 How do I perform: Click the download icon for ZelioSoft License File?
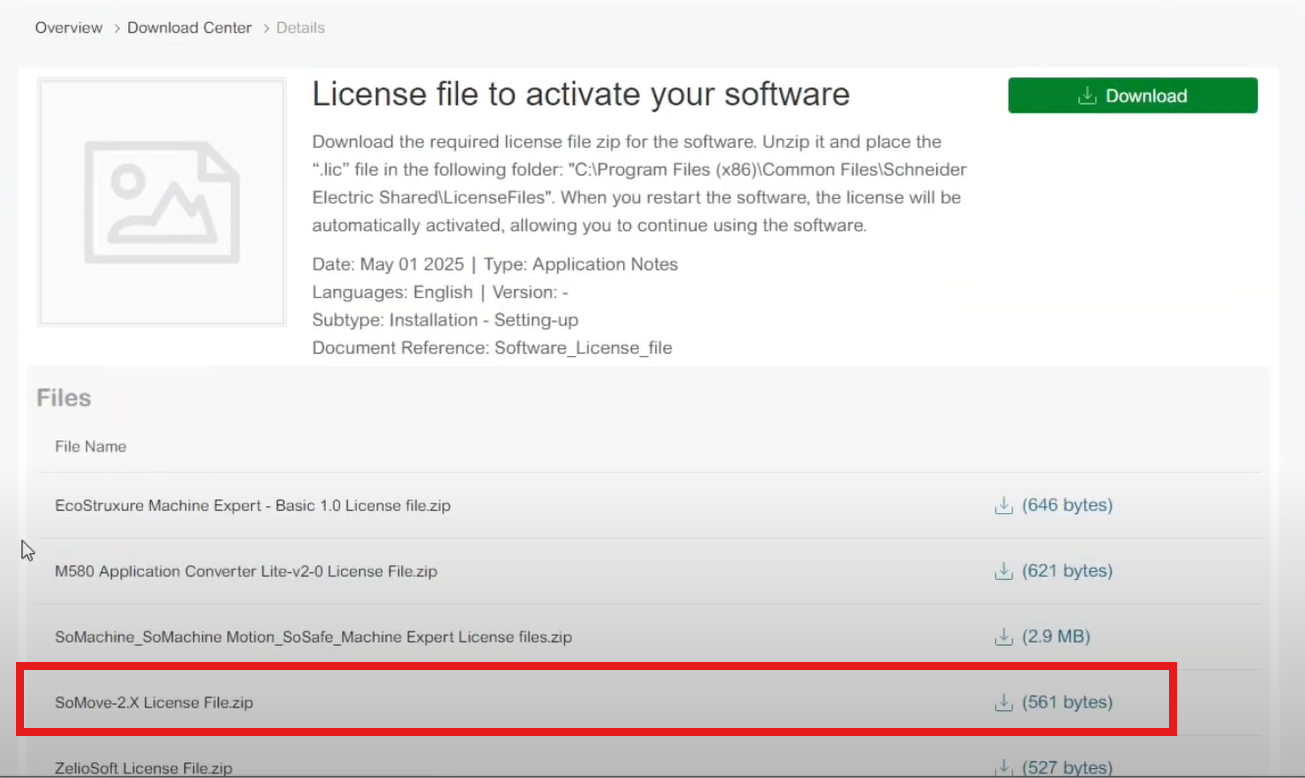1003,767
